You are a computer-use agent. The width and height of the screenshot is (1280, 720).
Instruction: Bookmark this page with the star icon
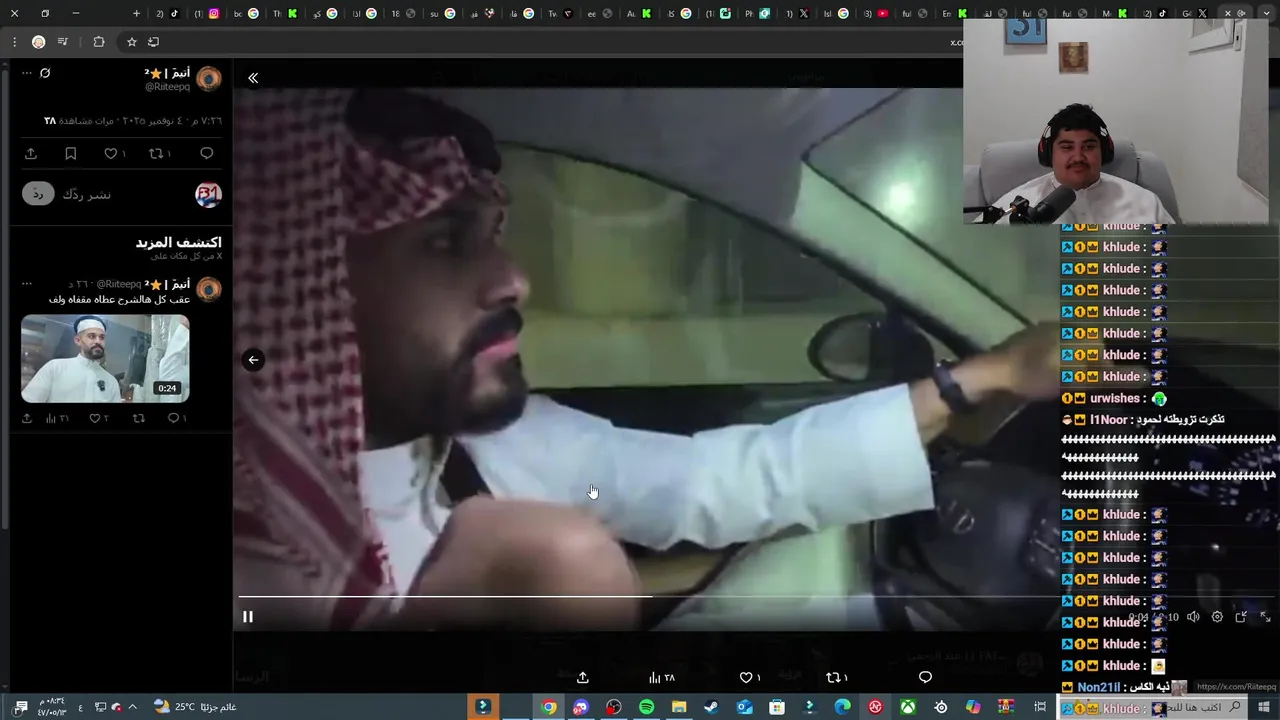(x=131, y=42)
